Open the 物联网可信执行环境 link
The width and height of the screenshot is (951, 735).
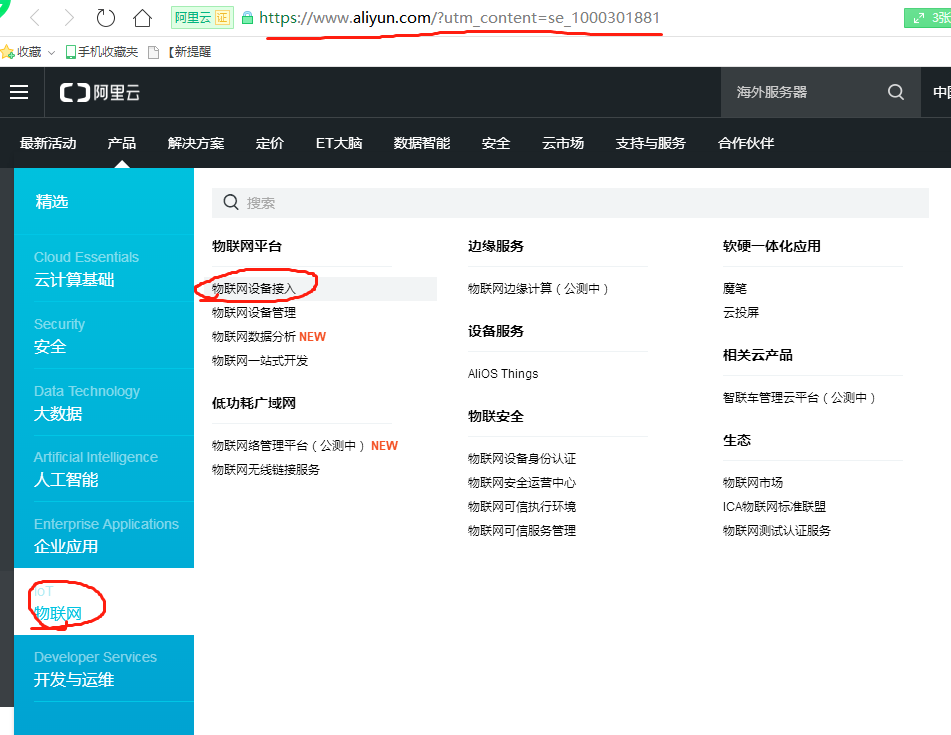coord(522,506)
